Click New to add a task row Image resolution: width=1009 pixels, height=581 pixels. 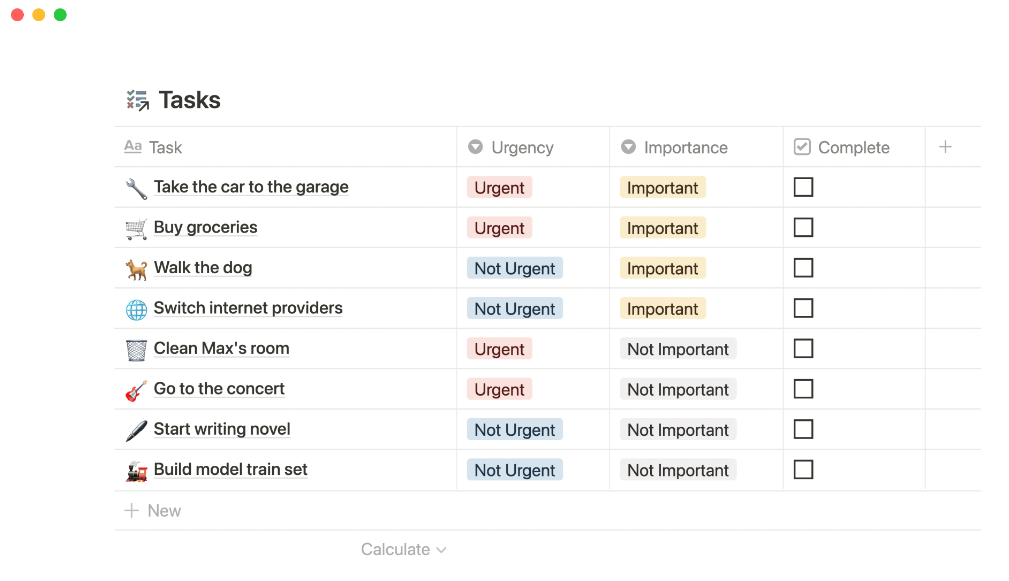[x=152, y=510]
